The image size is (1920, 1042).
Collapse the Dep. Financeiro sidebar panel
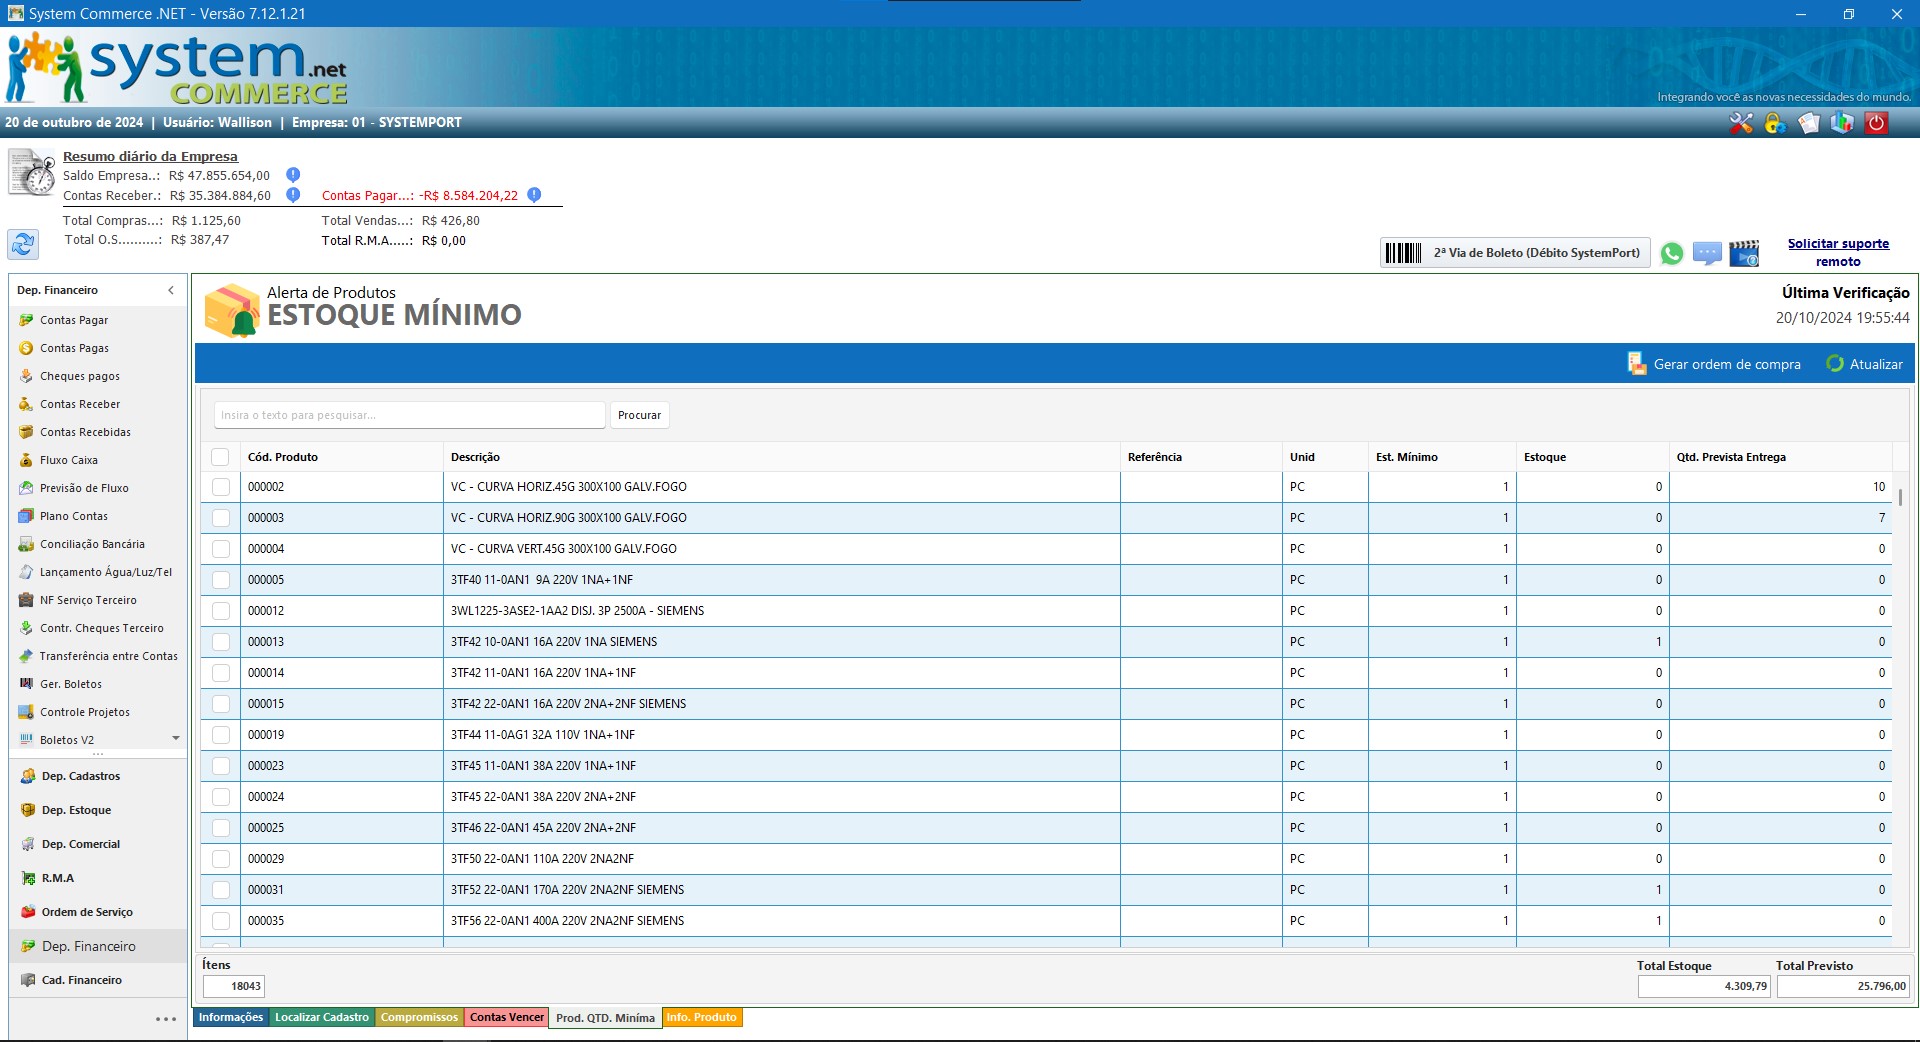[x=171, y=290]
